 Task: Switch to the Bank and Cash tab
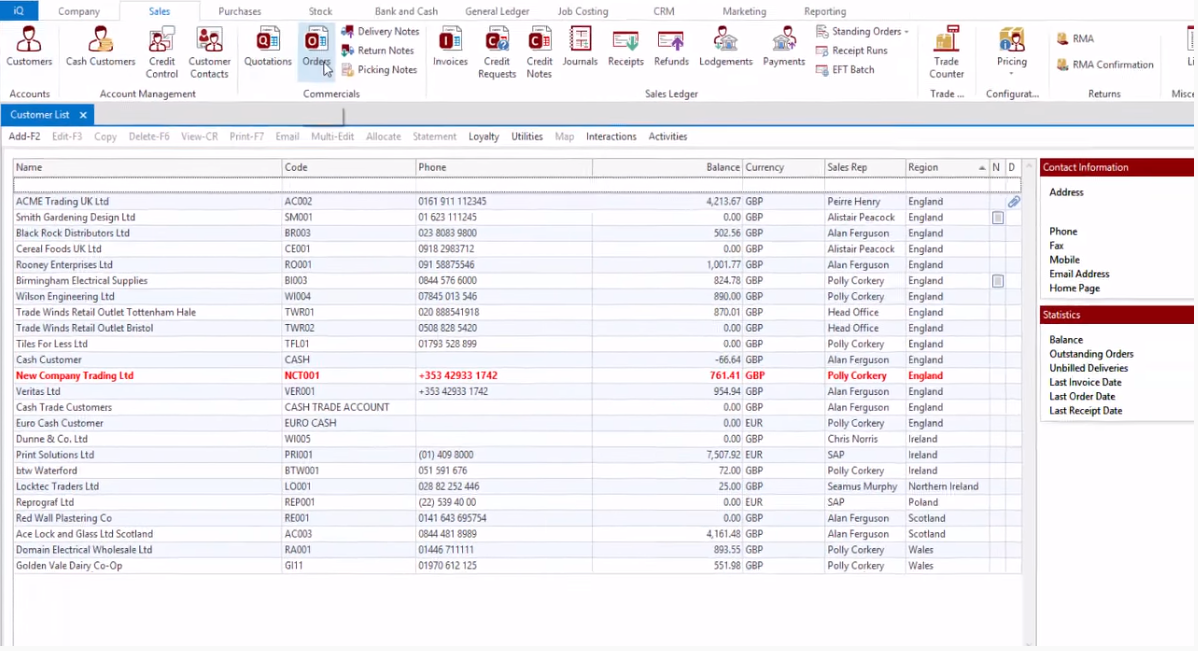(406, 11)
